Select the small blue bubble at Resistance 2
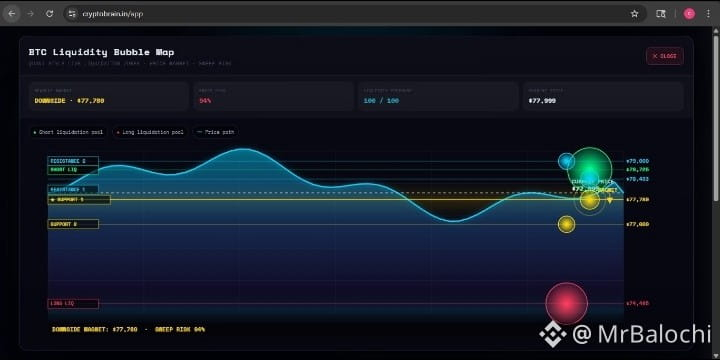Image resolution: width=720 pixels, height=360 pixels. [566, 161]
